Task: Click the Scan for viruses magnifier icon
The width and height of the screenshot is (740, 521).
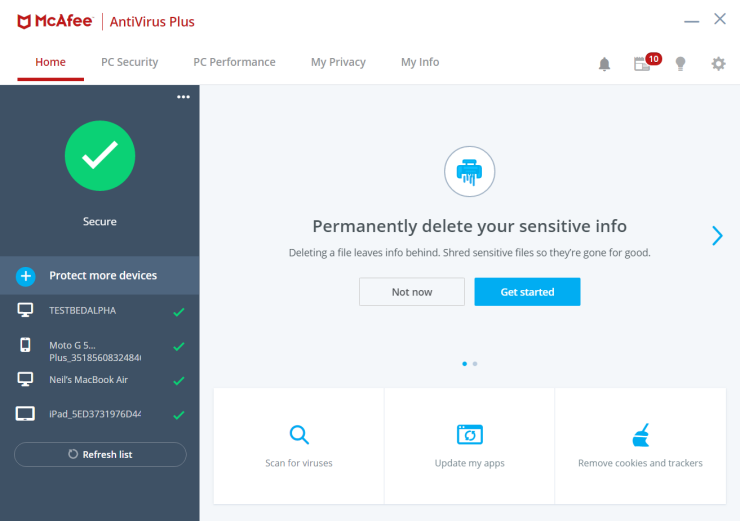Action: click(299, 435)
